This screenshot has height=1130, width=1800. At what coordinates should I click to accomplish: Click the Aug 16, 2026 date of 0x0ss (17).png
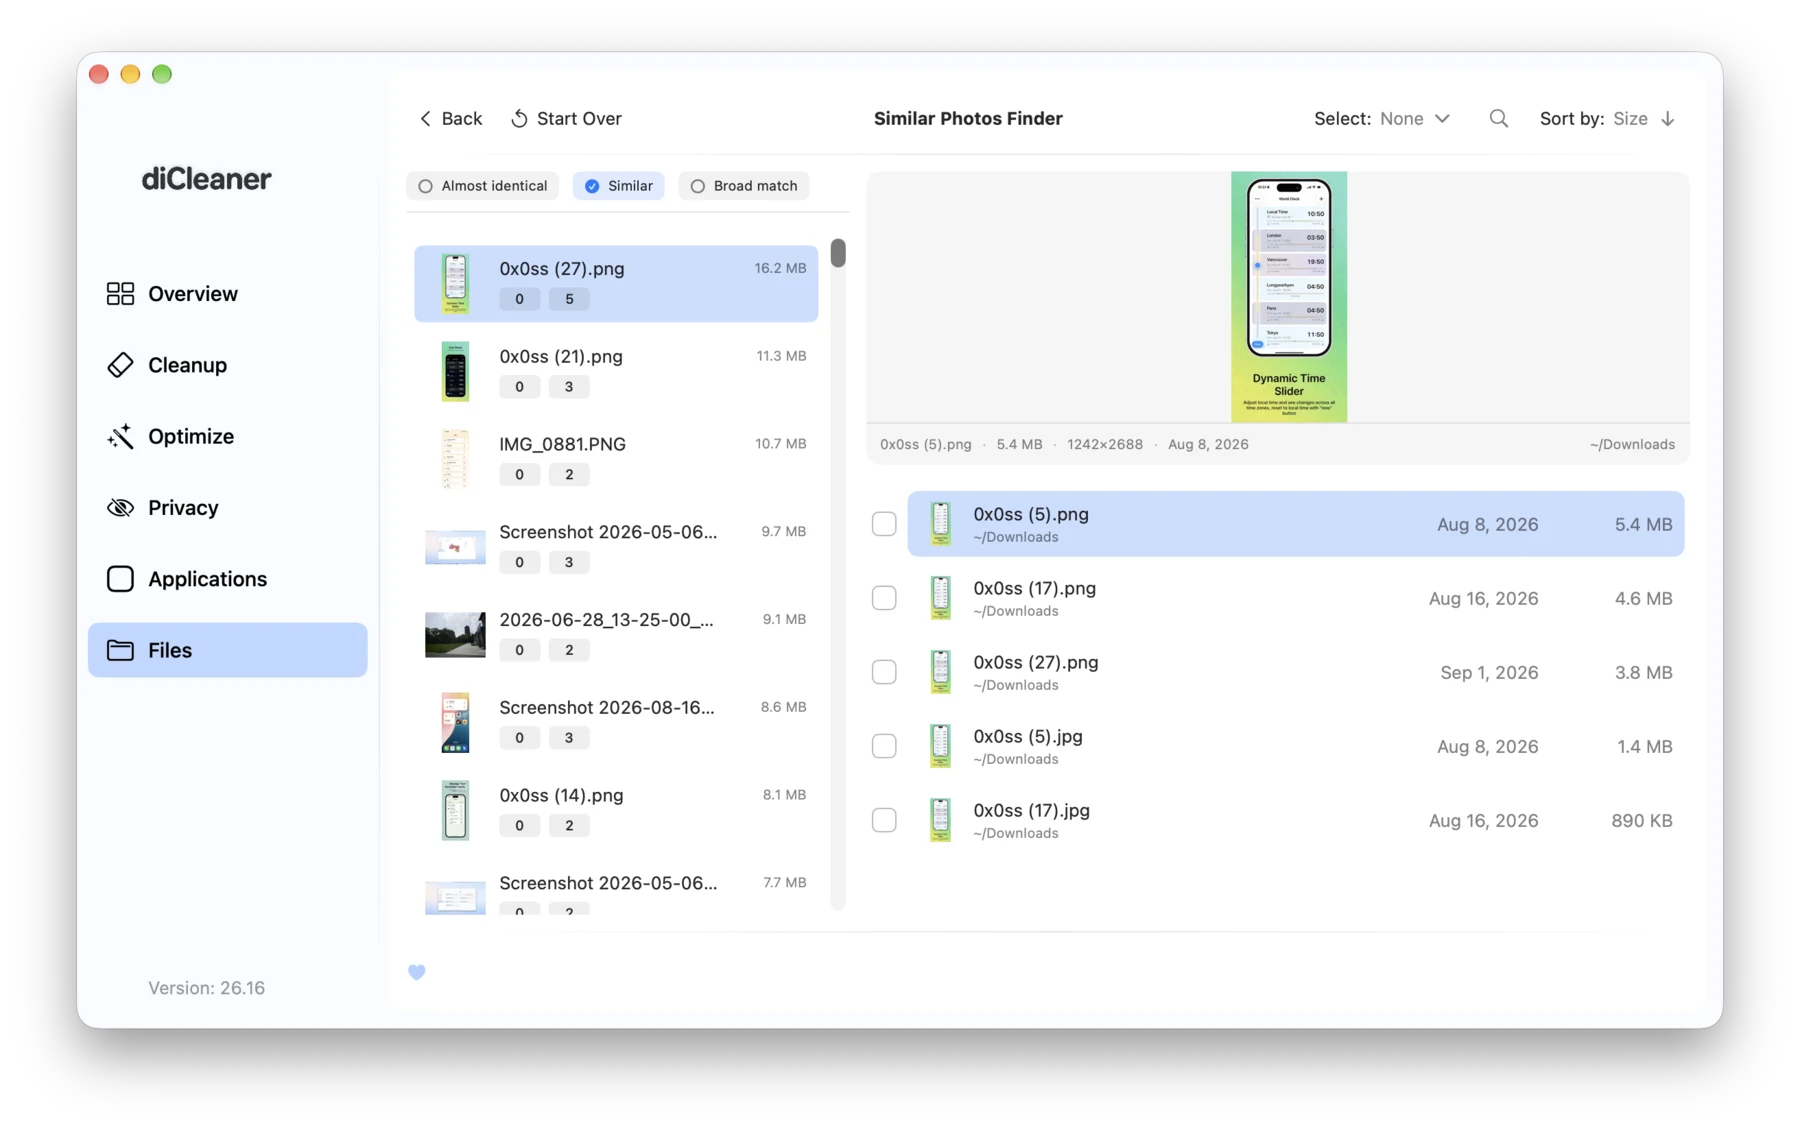coord(1483,598)
